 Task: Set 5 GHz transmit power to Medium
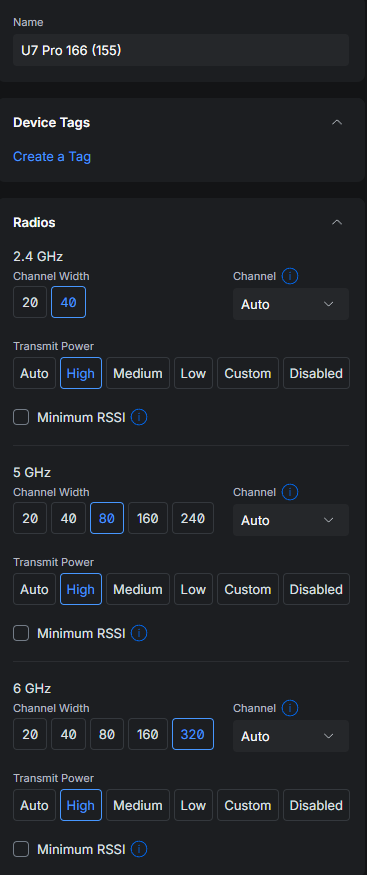[x=138, y=589]
